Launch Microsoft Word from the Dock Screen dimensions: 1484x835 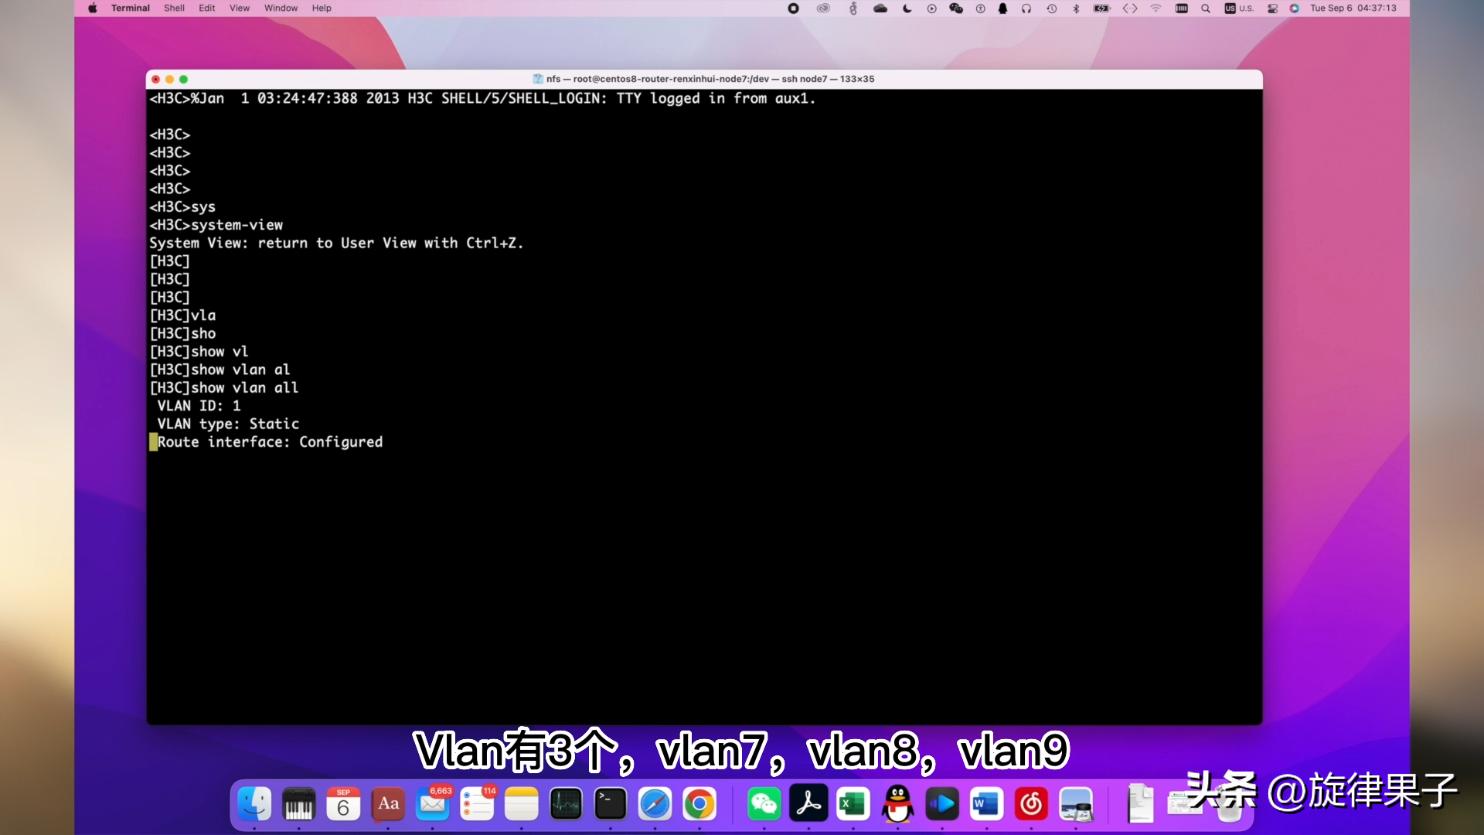(x=986, y=803)
